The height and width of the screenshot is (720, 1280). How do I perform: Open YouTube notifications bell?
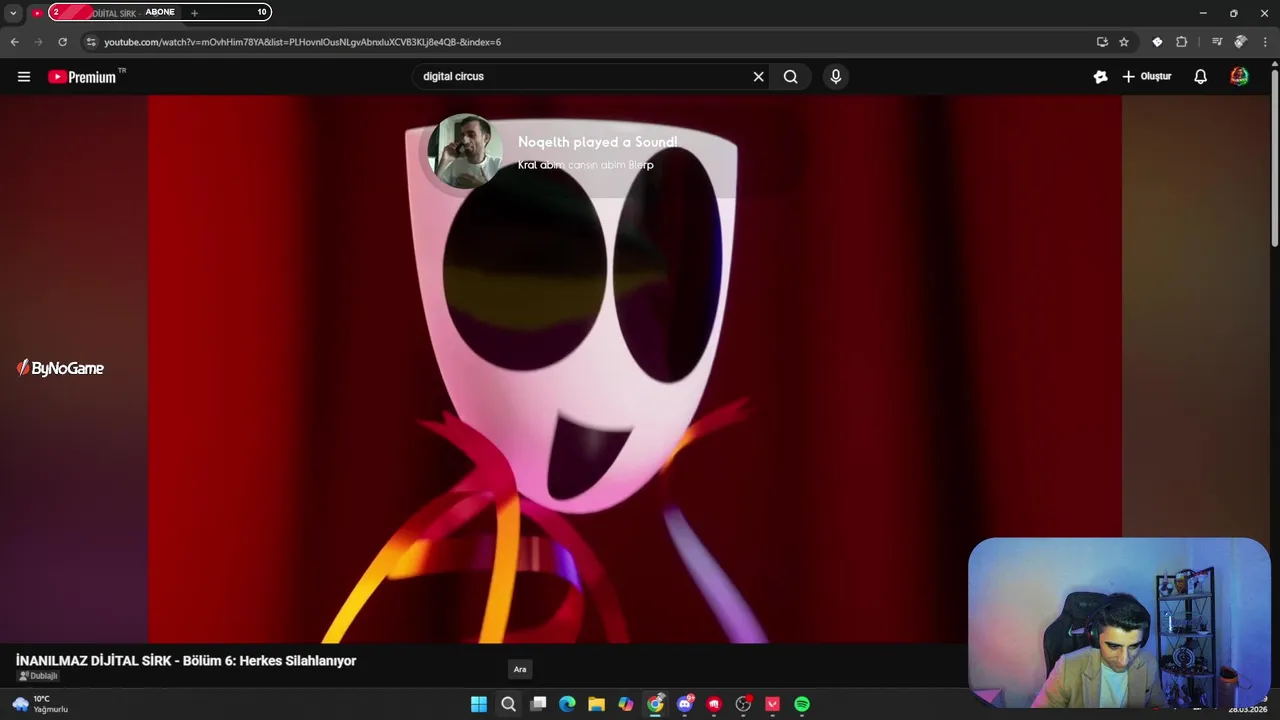click(1201, 77)
